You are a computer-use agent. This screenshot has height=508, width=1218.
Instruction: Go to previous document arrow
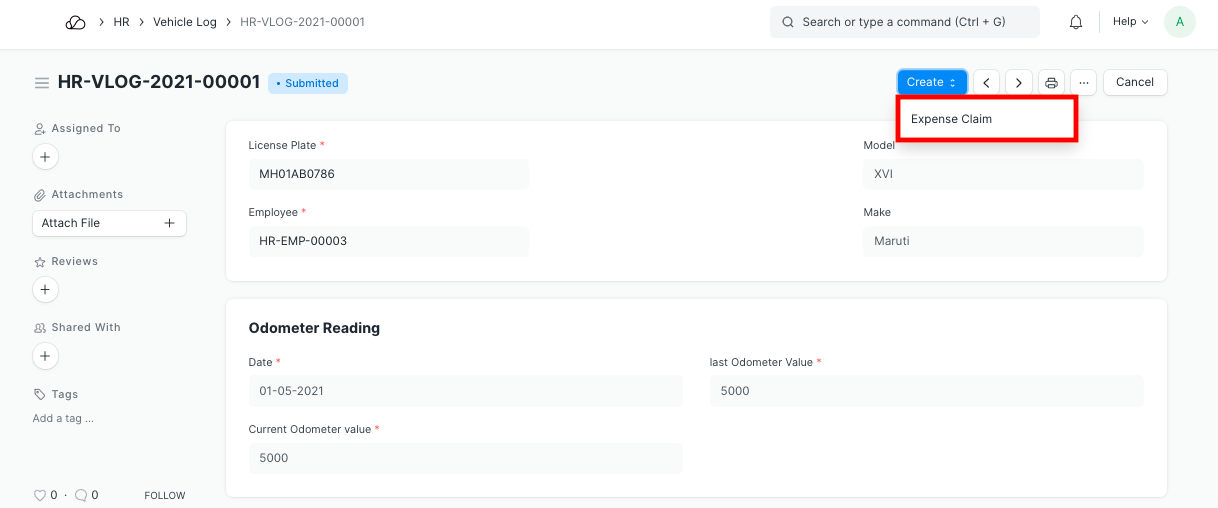[987, 83]
